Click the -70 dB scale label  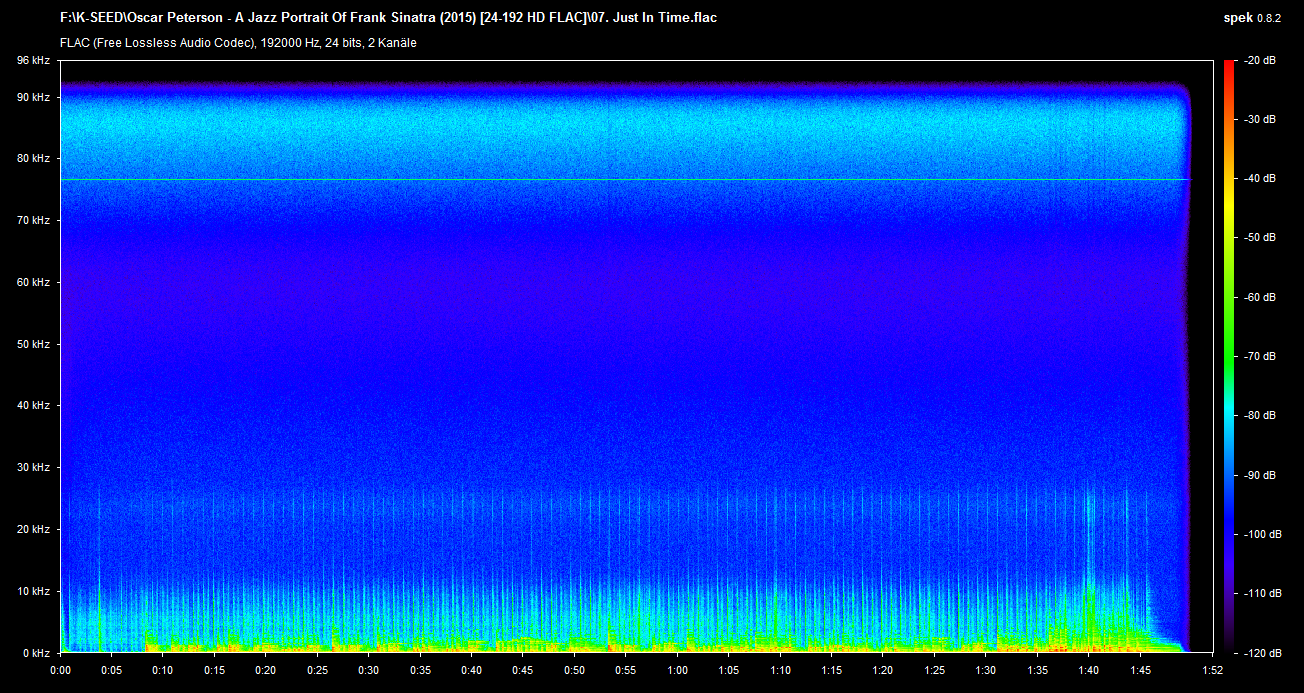point(1260,356)
